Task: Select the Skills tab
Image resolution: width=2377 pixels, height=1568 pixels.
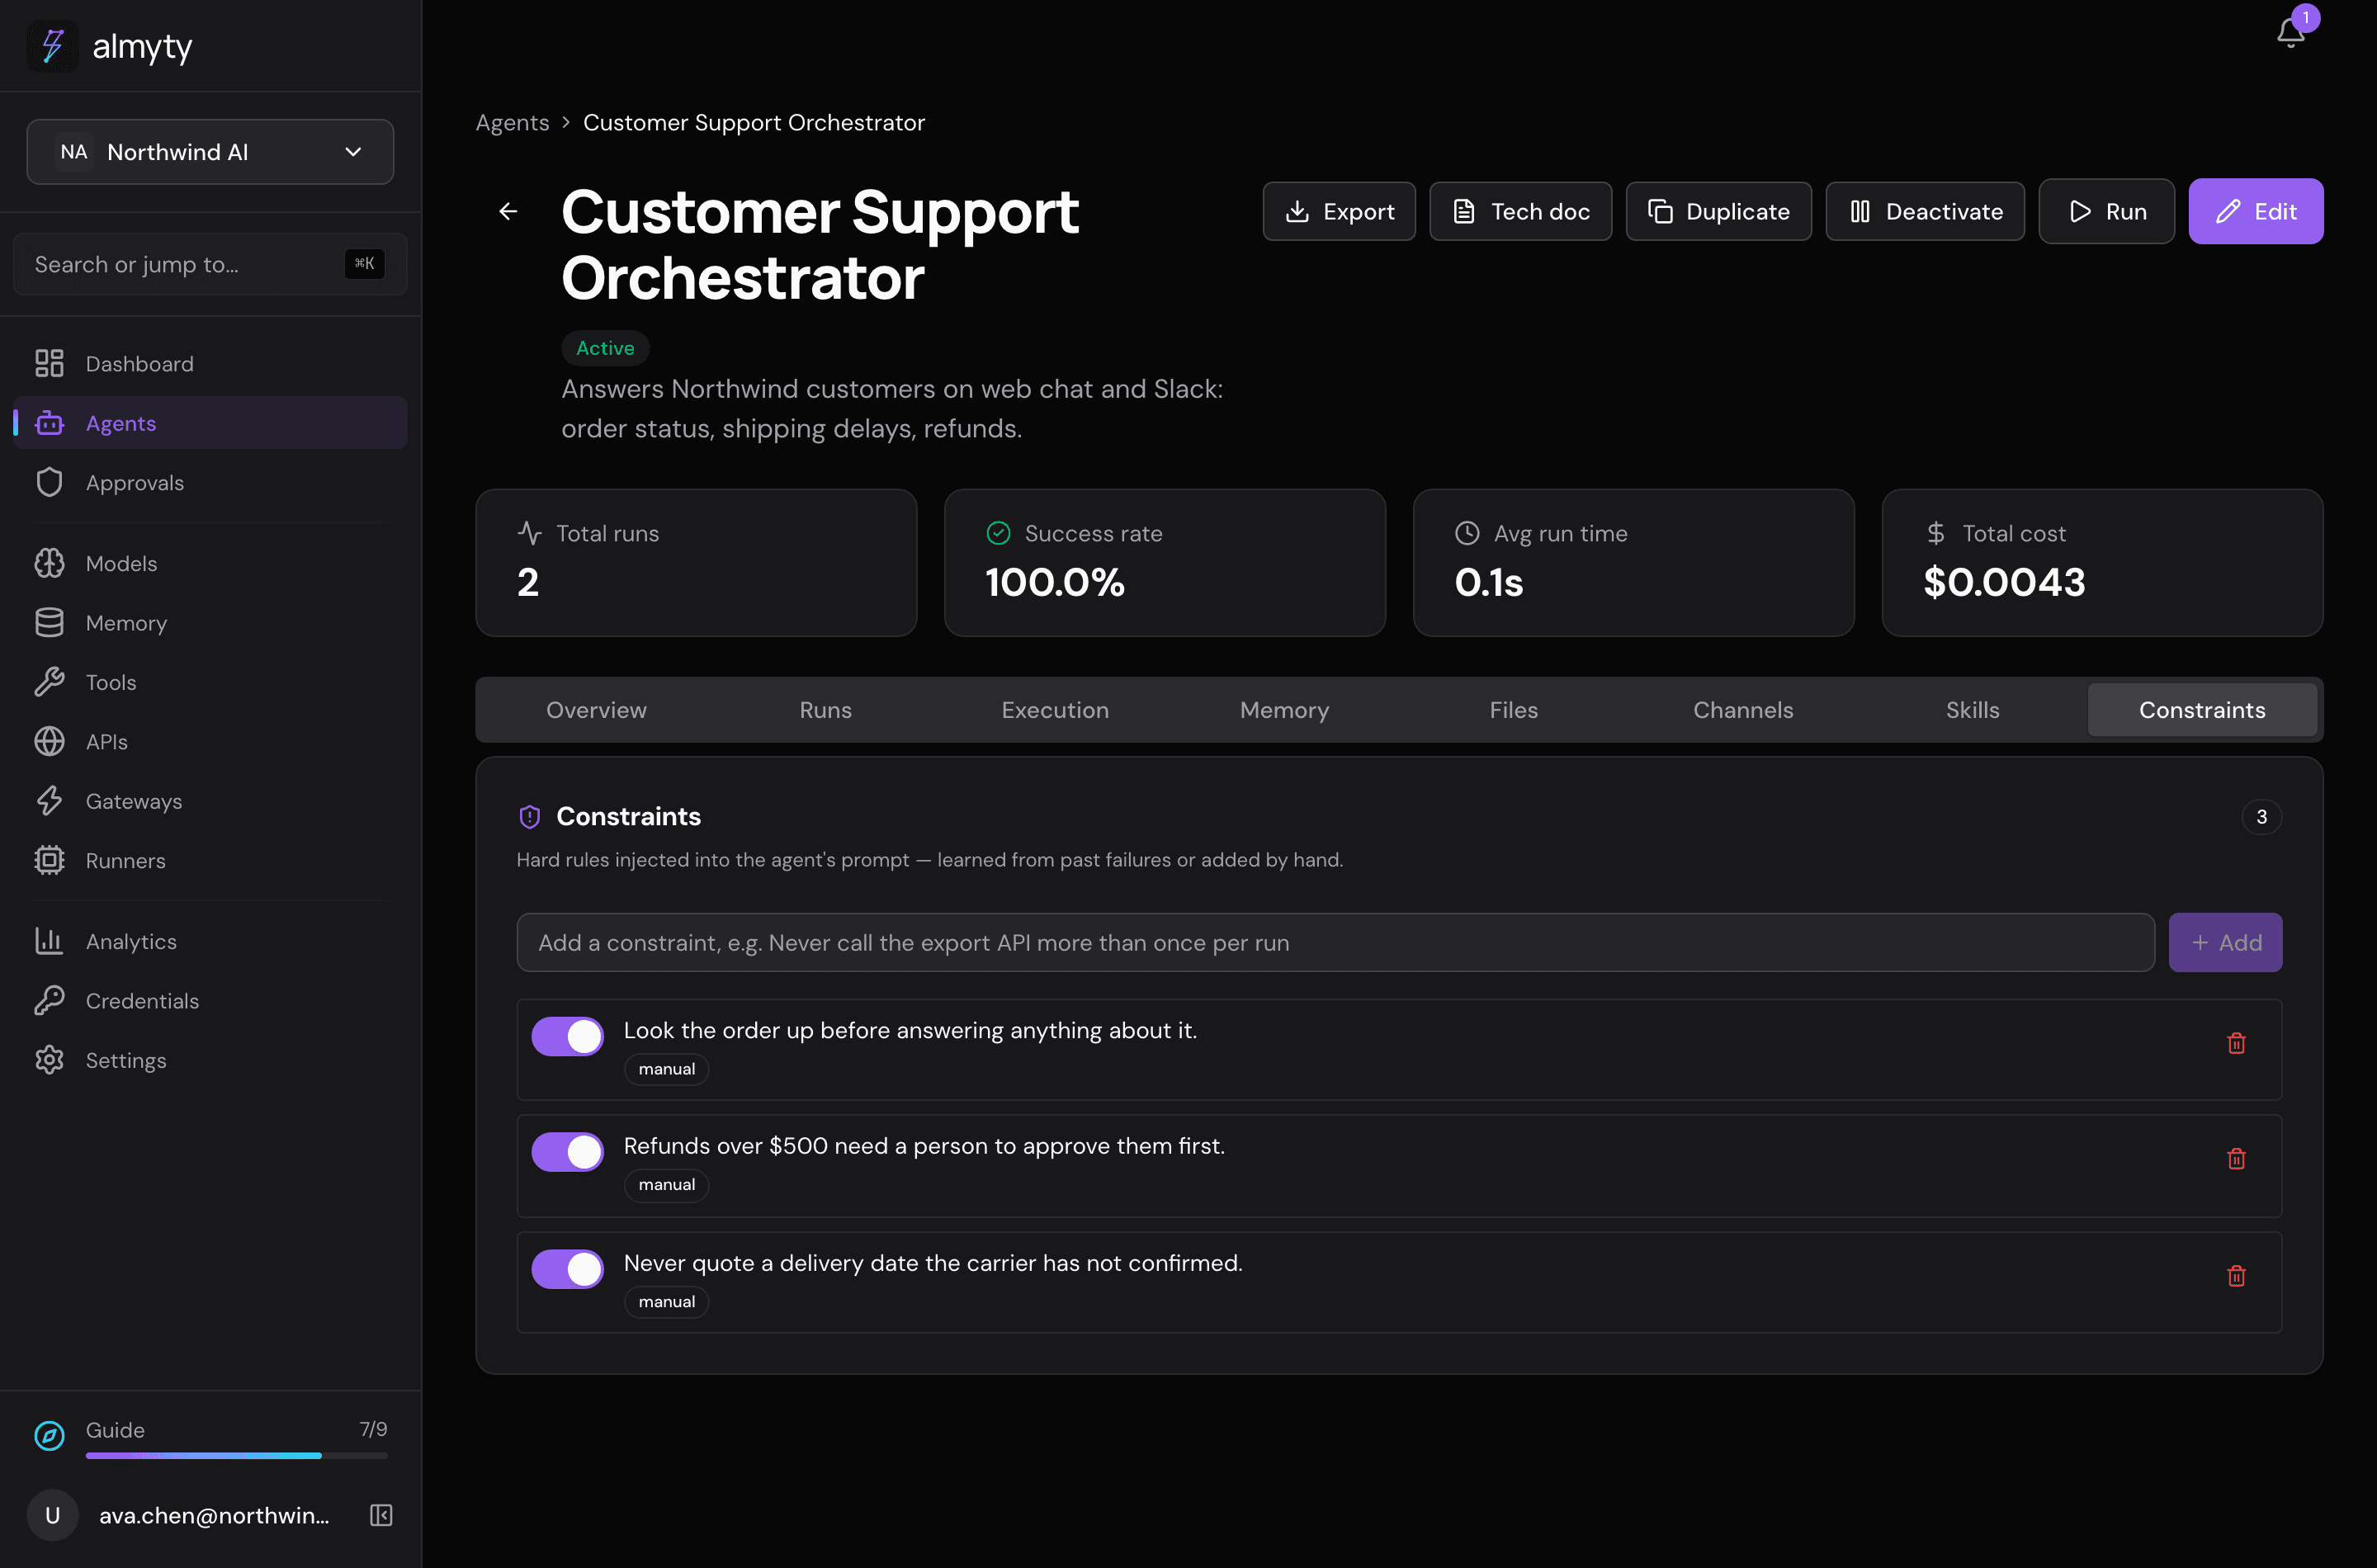Action: coord(1972,710)
